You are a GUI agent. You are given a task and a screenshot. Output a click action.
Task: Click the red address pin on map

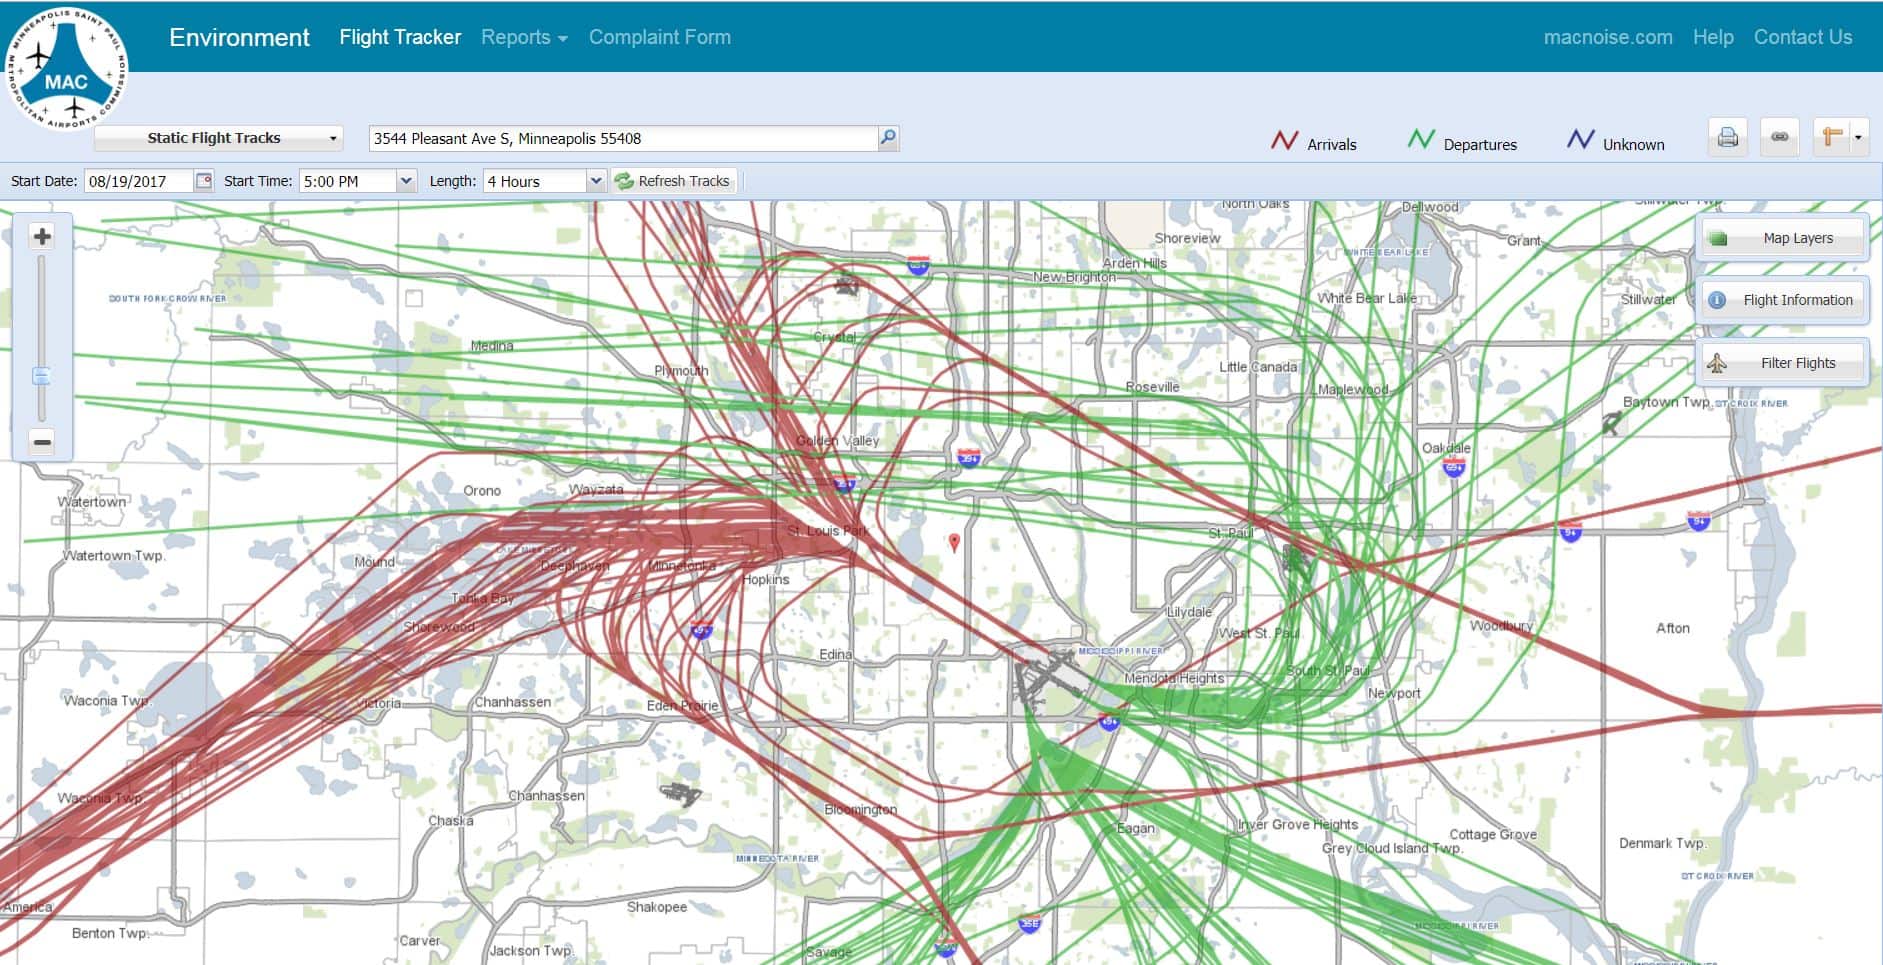(x=954, y=541)
